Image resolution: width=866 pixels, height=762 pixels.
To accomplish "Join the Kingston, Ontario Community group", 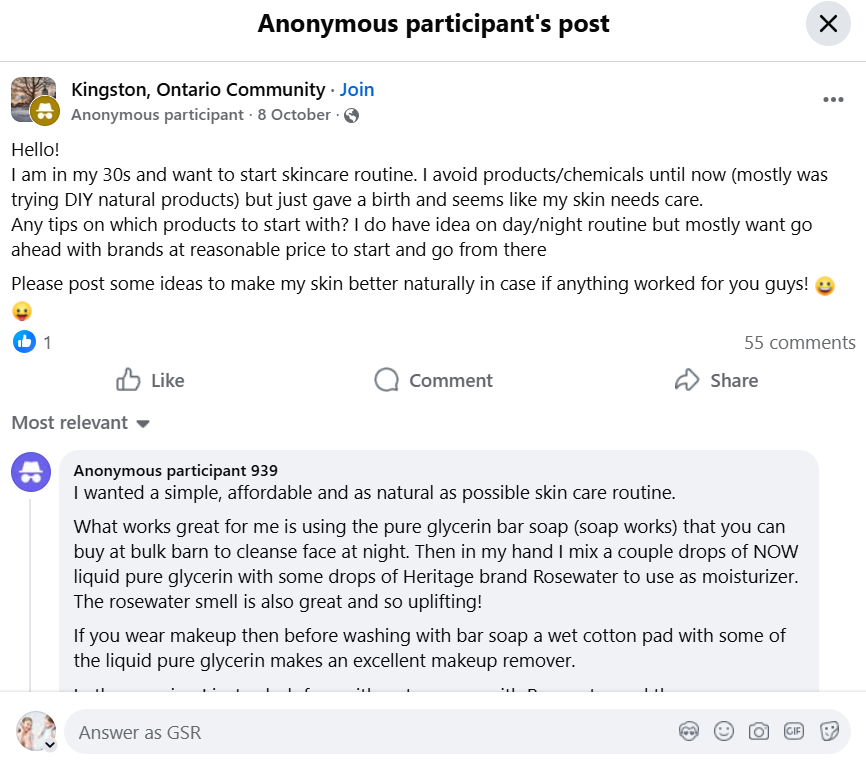I will pyautogui.click(x=357, y=89).
